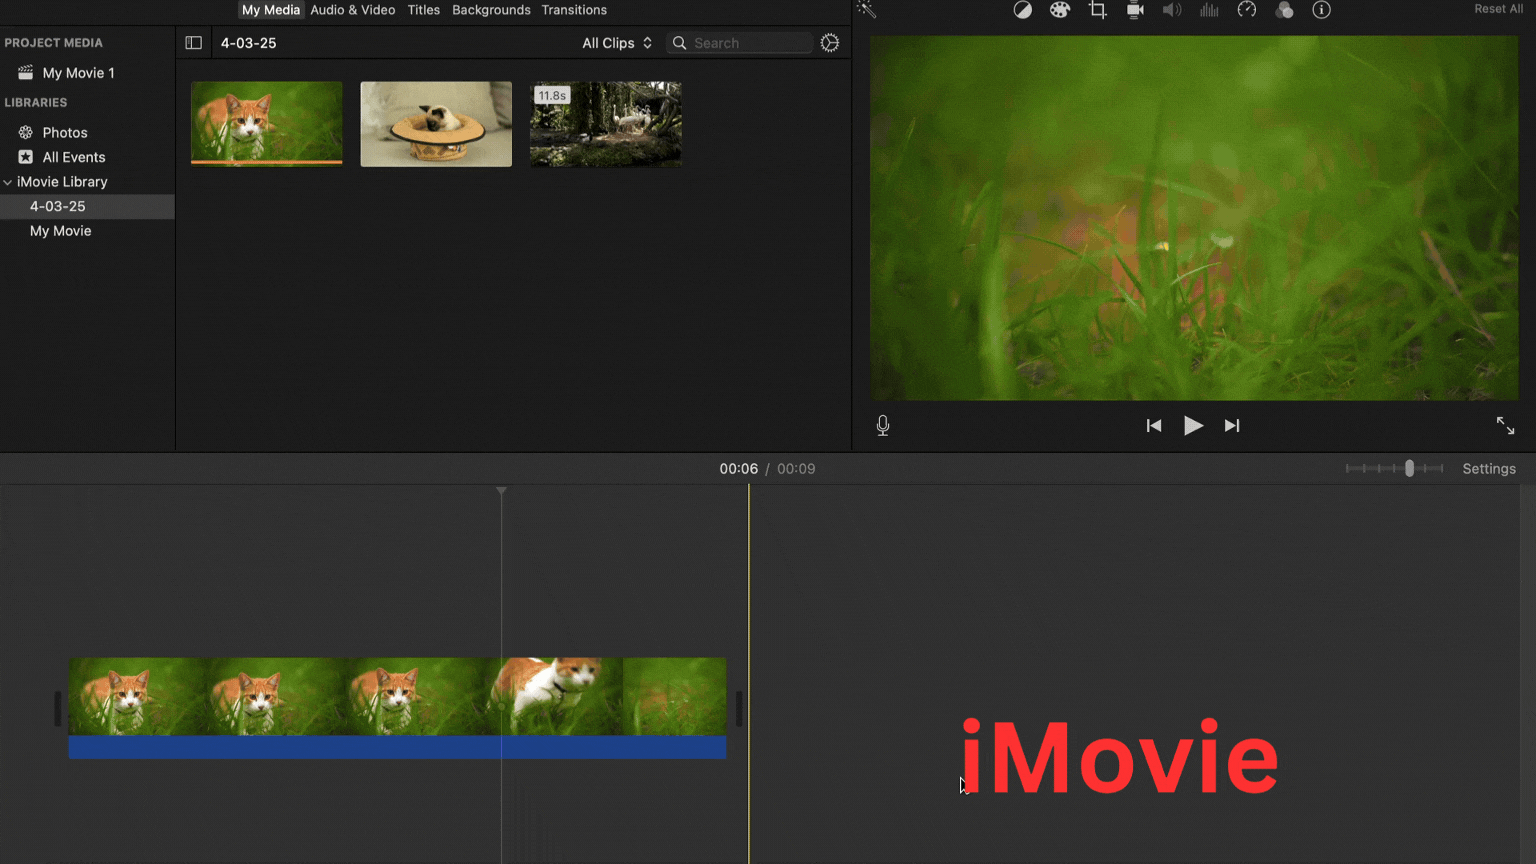
Task: Enter fullscreen playback mode
Action: 1505,426
